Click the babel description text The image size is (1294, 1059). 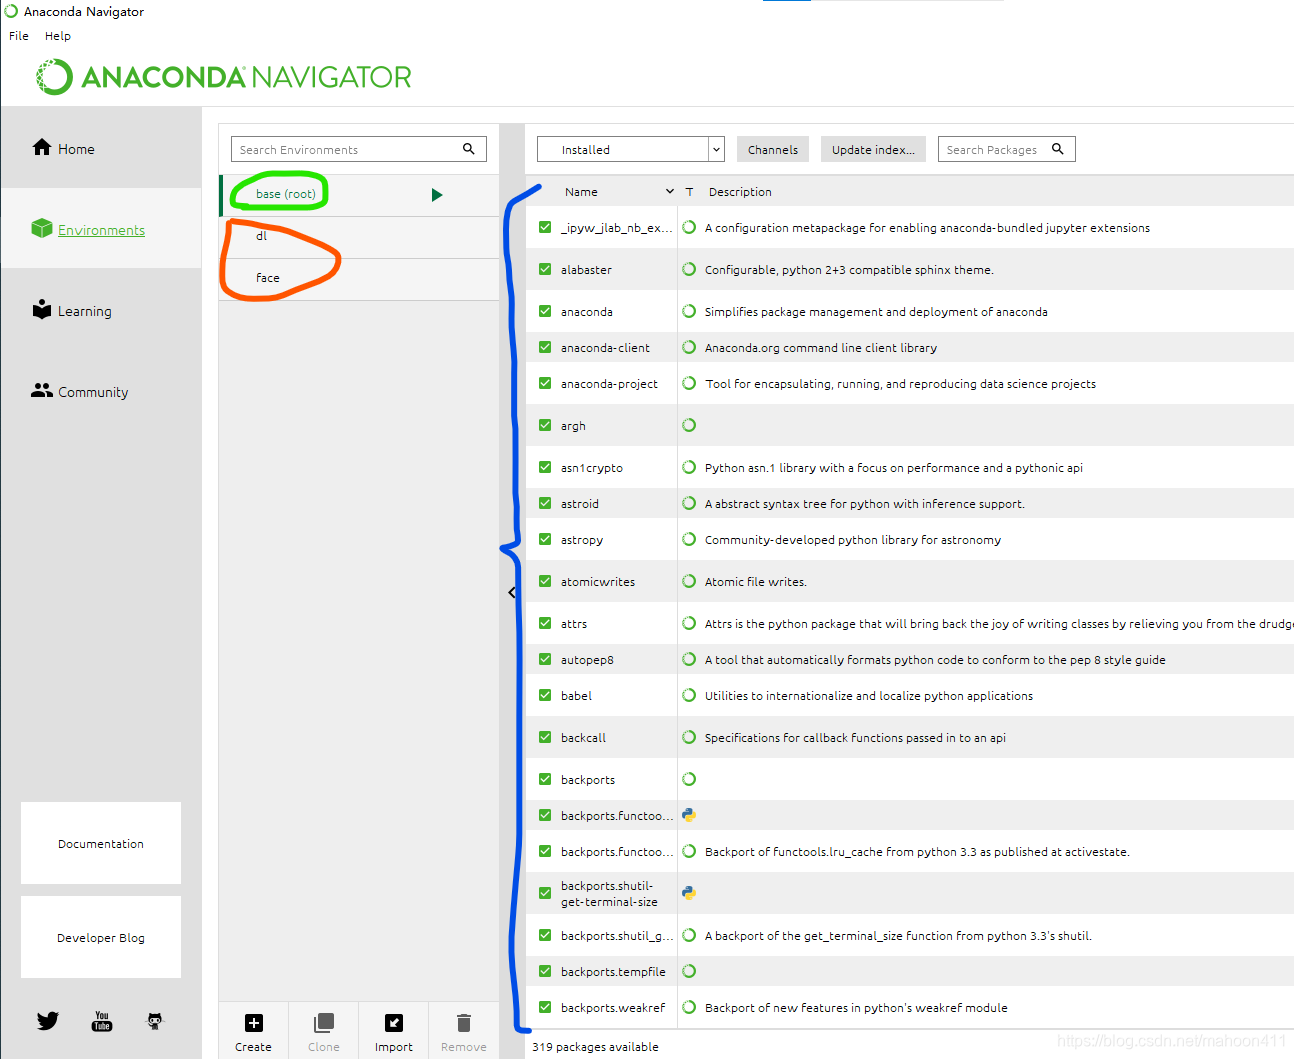[869, 695]
